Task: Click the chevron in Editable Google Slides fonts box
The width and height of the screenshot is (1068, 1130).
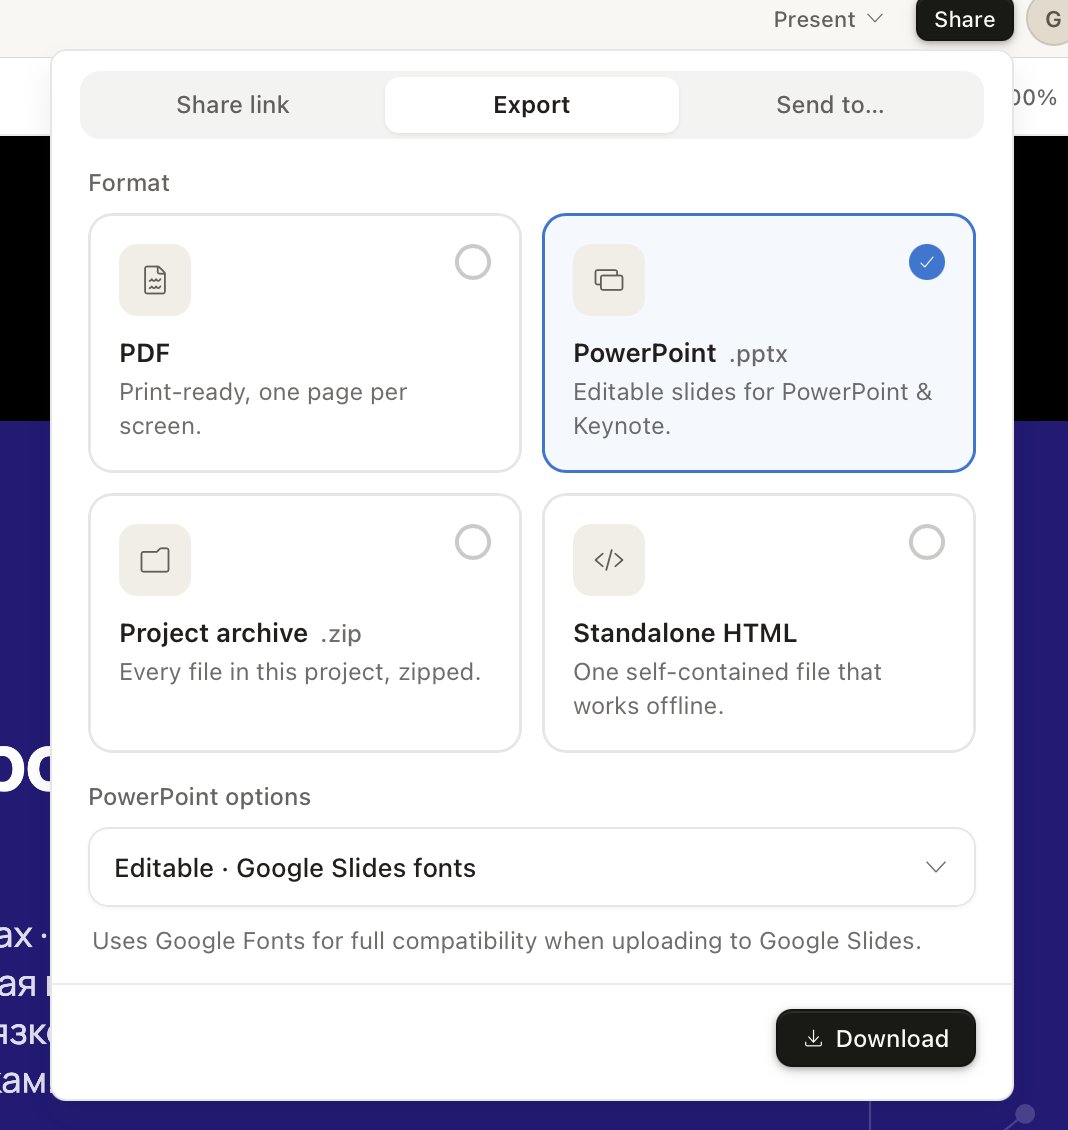Action: click(935, 867)
